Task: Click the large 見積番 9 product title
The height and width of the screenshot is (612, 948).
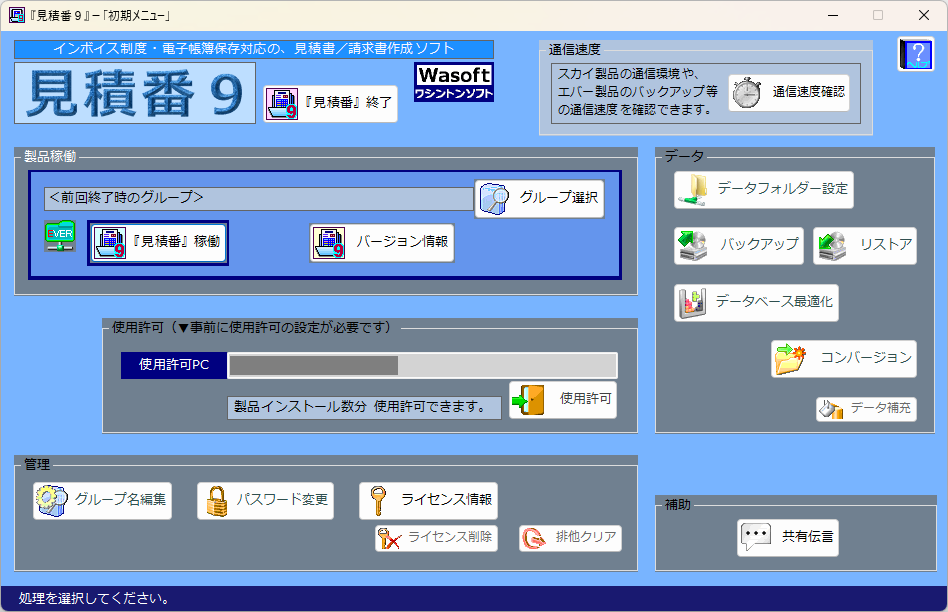Action: [135, 93]
